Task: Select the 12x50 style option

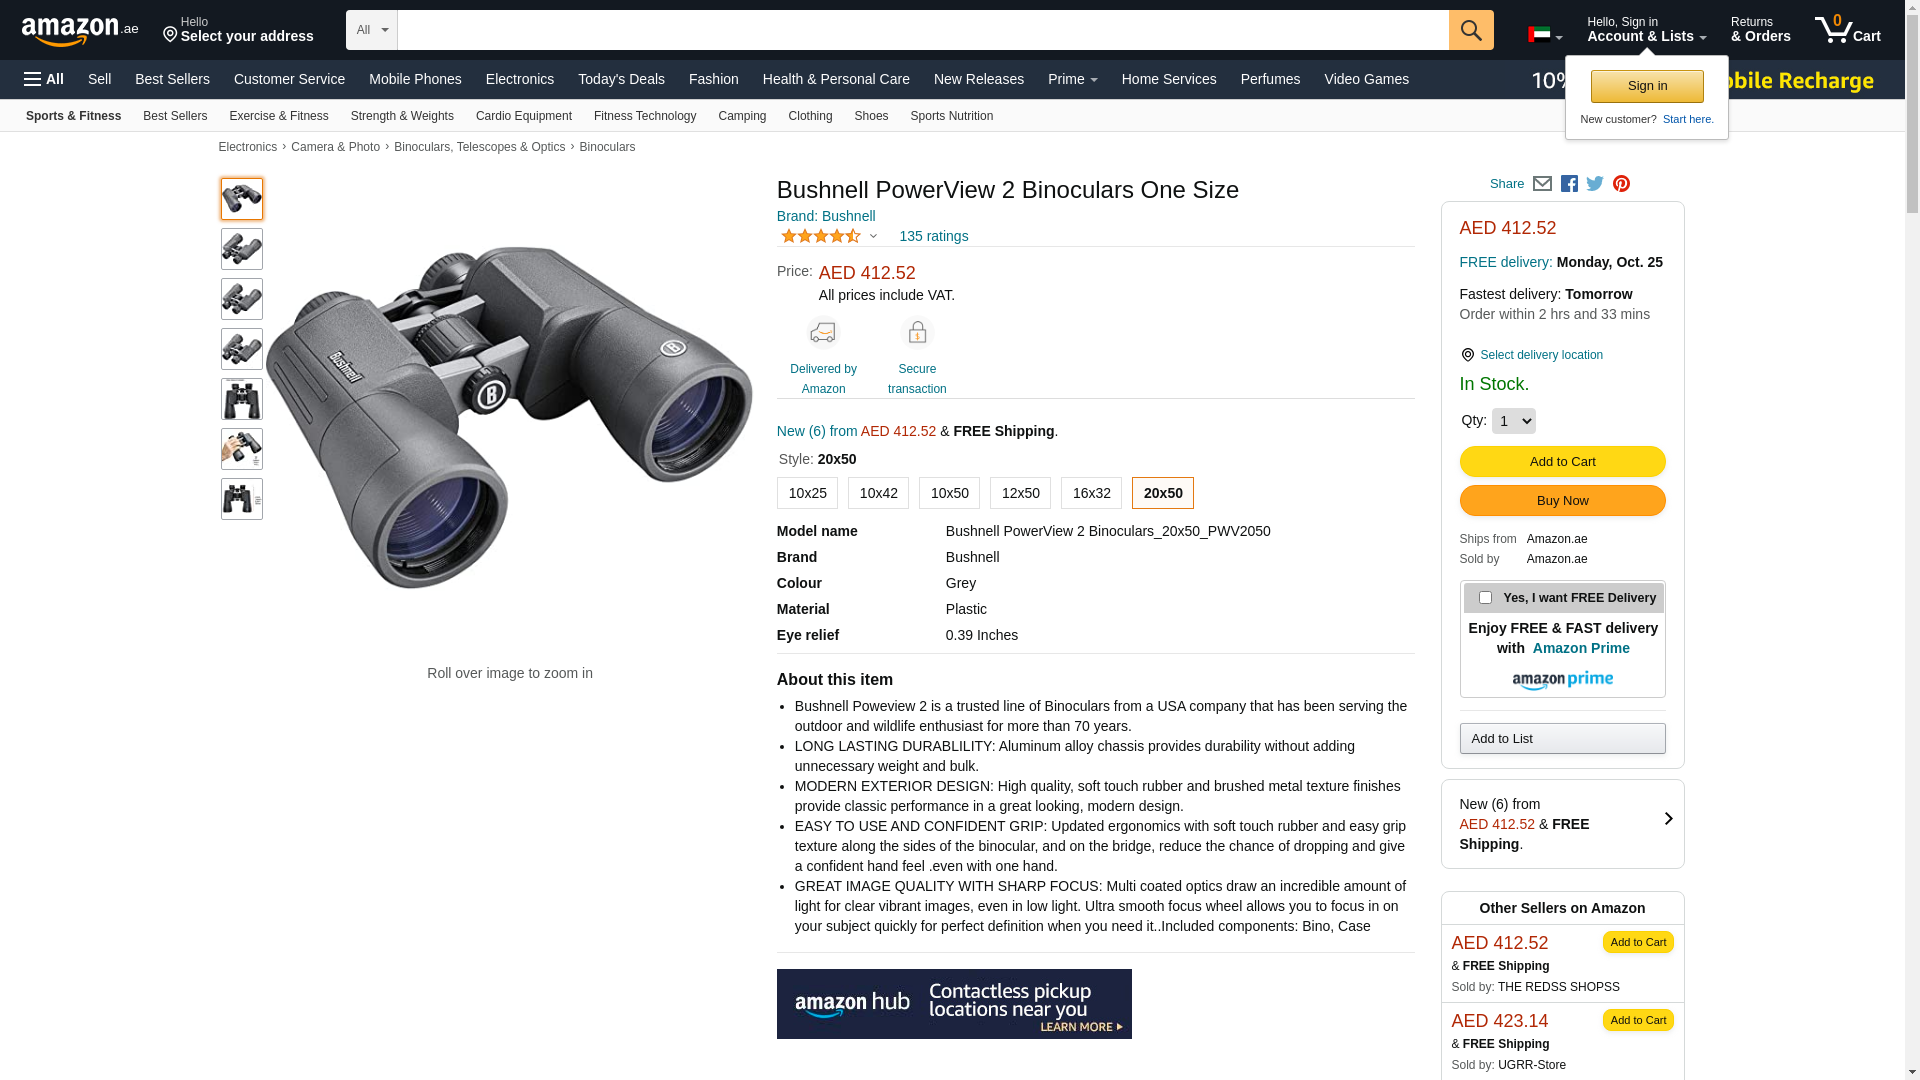Action: point(1020,493)
